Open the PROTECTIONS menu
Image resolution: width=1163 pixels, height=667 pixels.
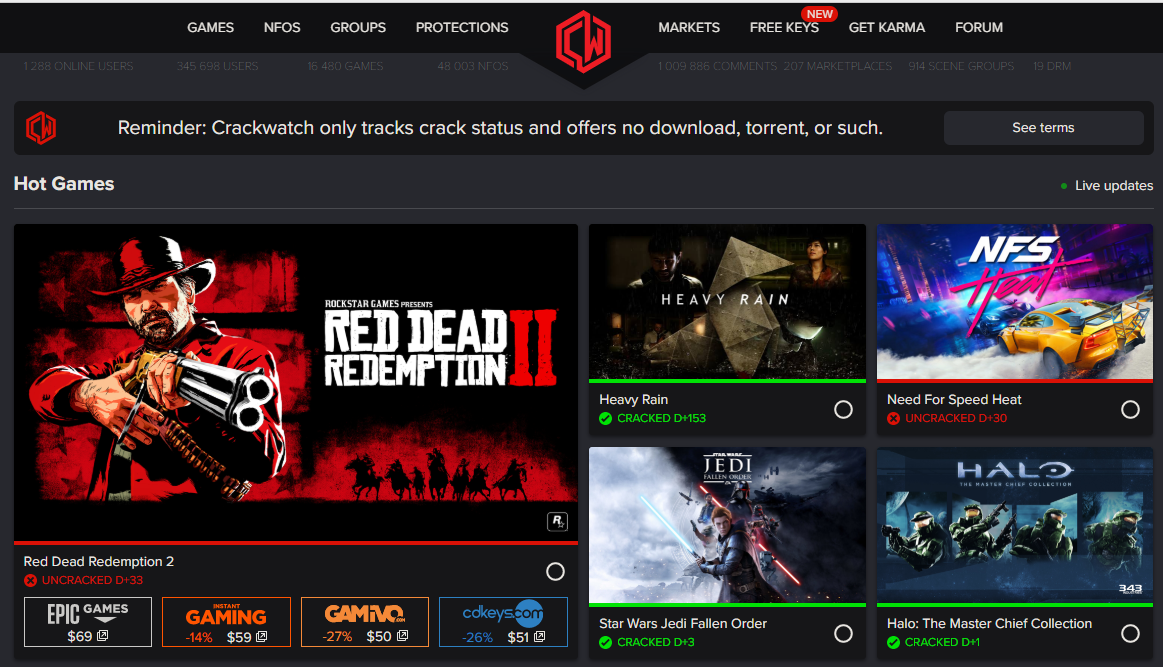[x=462, y=27]
